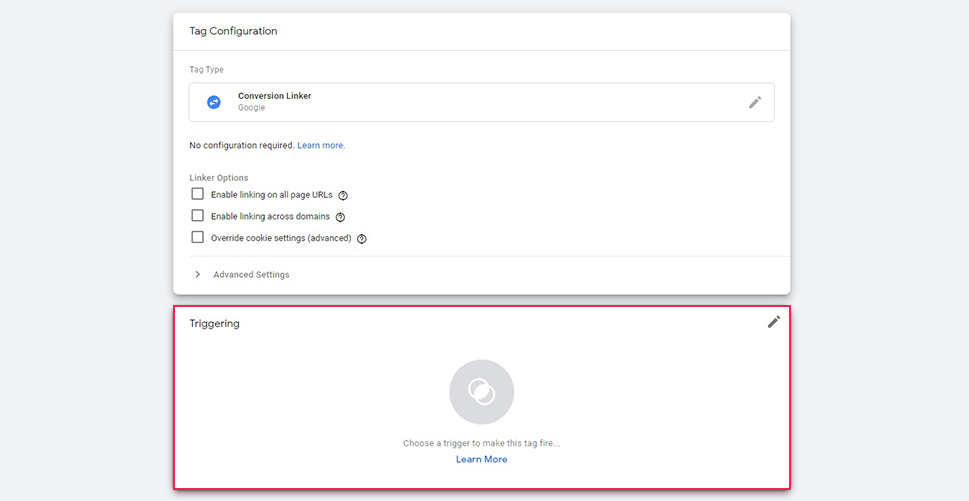The height and width of the screenshot is (501, 969).
Task: Enable linking on all page URLs checkbox
Action: point(197,194)
